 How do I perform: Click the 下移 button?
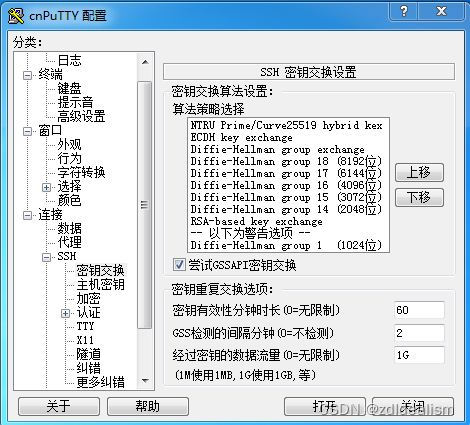click(x=419, y=198)
